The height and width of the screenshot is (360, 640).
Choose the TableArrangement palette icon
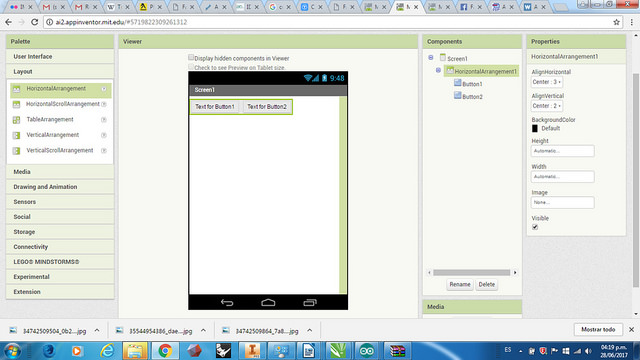point(16,120)
